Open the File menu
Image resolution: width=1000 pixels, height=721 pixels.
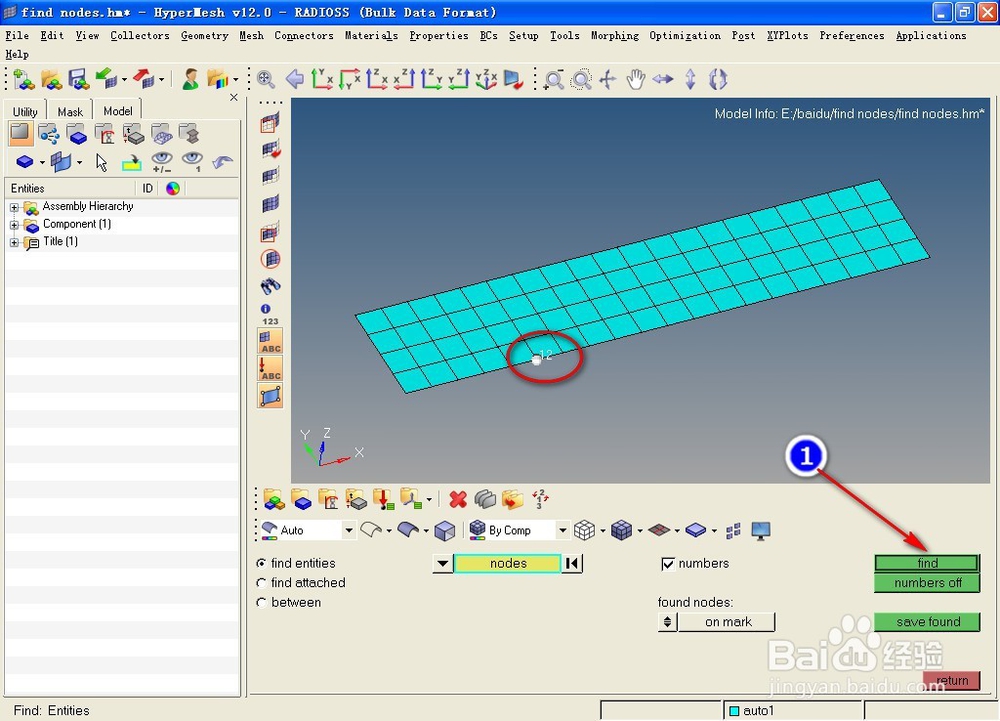17,36
